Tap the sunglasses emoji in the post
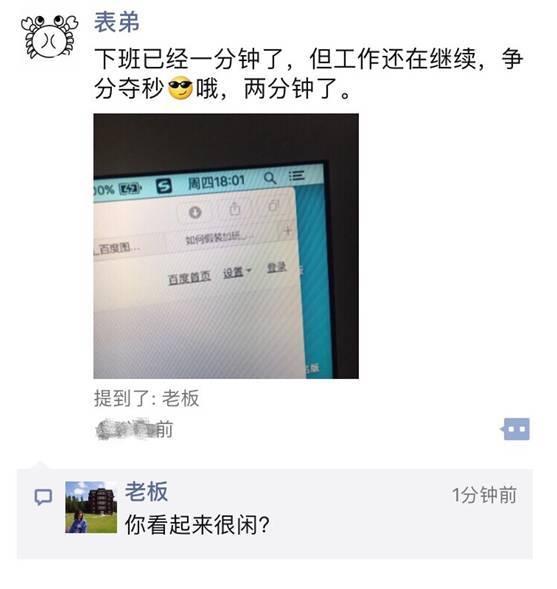The width and height of the screenshot is (557, 589). [180, 88]
